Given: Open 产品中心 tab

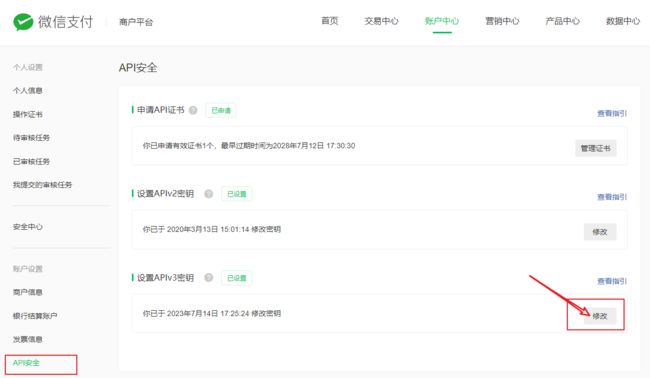Looking at the screenshot, I should (x=563, y=21).
